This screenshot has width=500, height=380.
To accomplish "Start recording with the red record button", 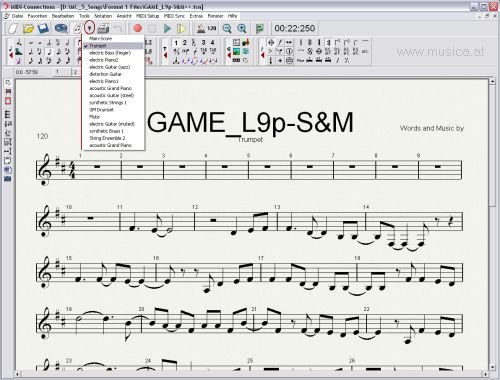I will pyautogui.click(x=137, y=29).
